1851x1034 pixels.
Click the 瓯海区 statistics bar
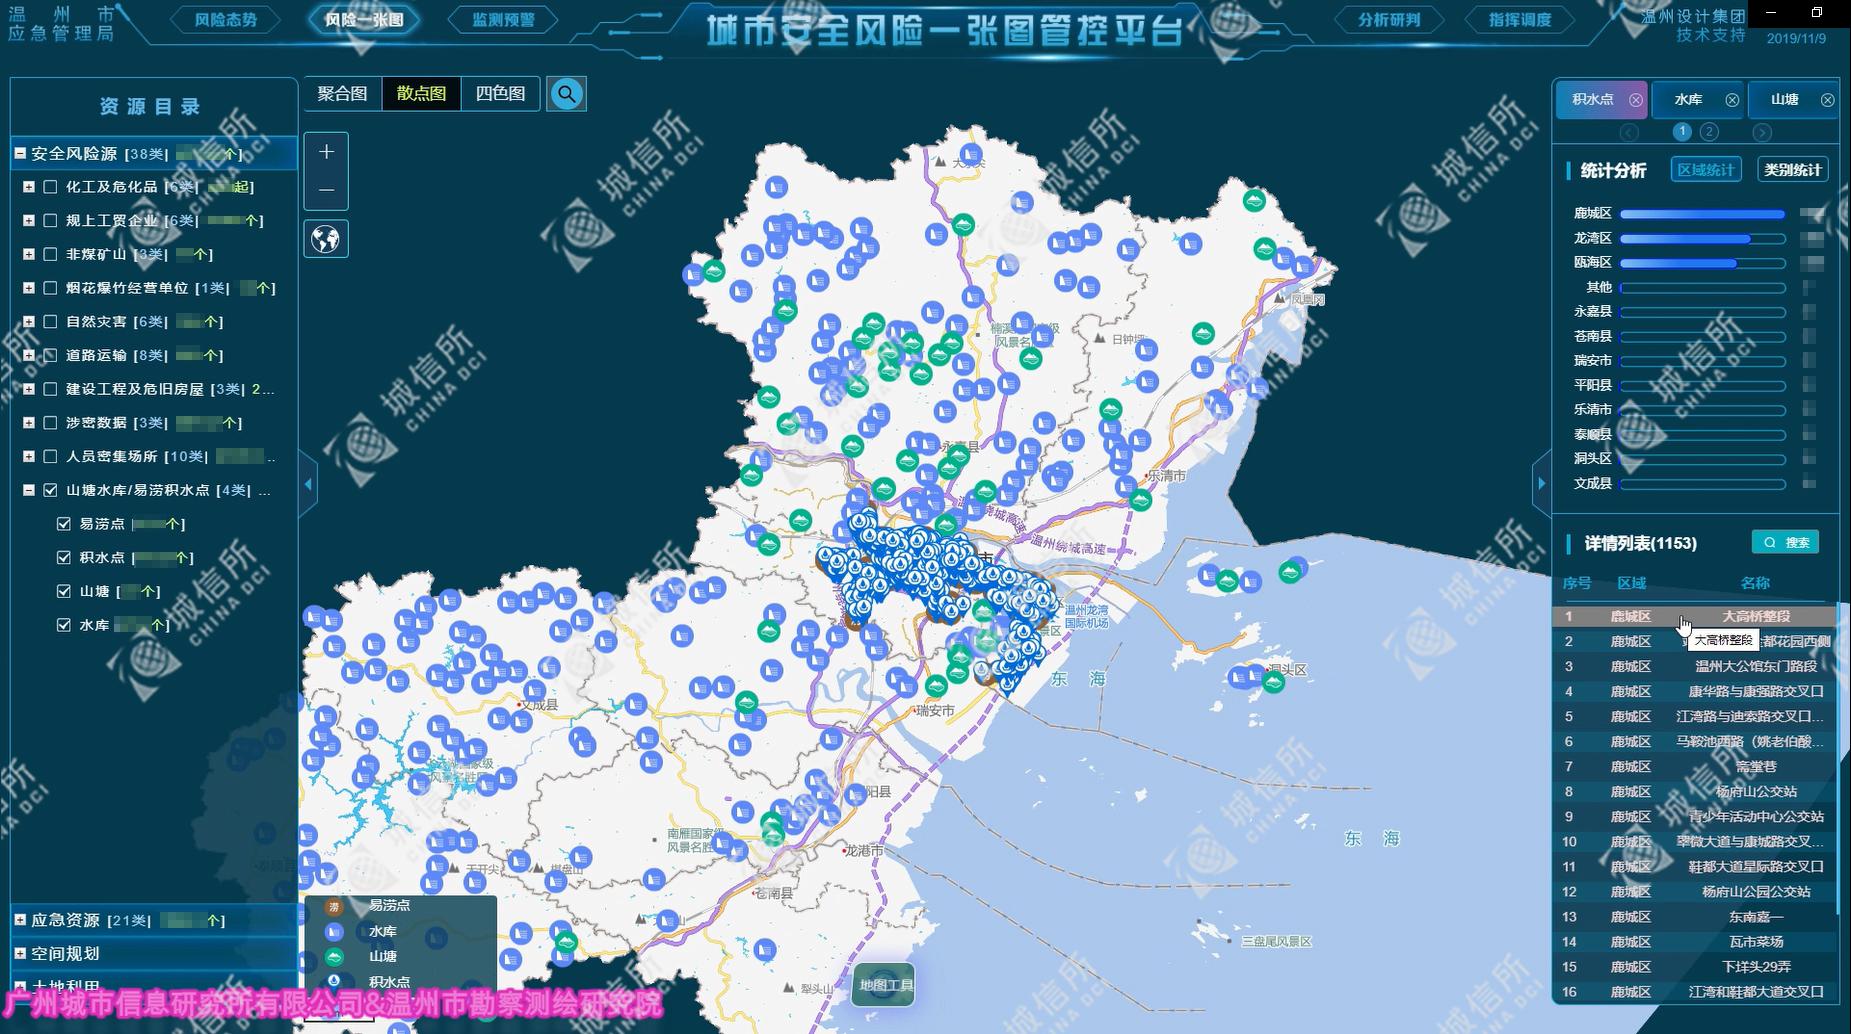pyautogui.click(x=1702, y=263)
